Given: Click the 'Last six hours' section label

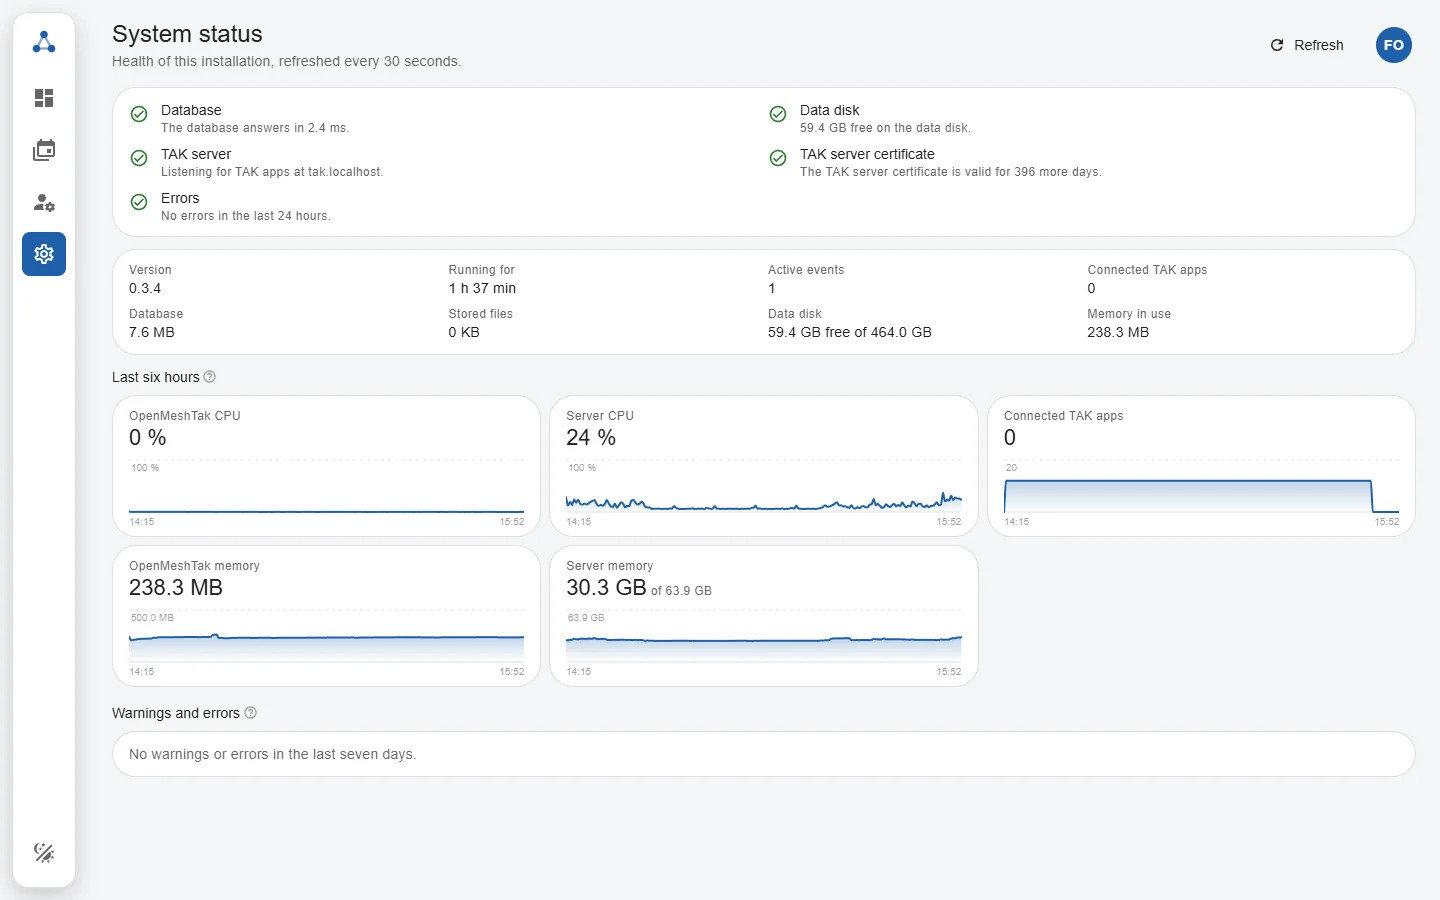Looking at the screenshot, I should point(156,377).
